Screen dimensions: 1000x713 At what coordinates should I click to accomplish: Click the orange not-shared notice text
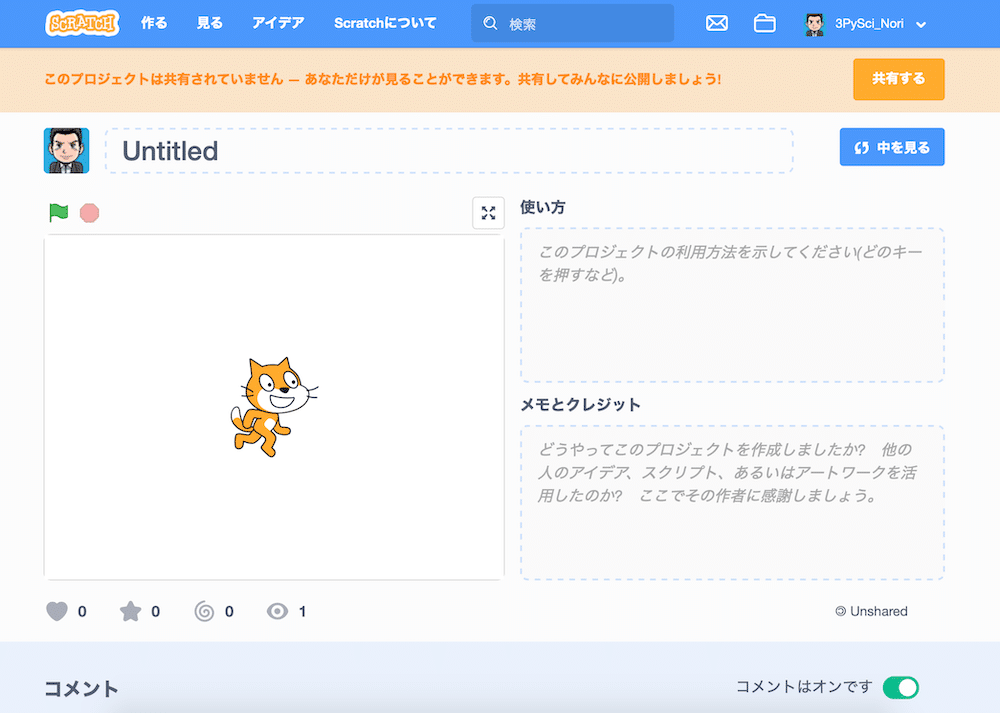[383, 79]
